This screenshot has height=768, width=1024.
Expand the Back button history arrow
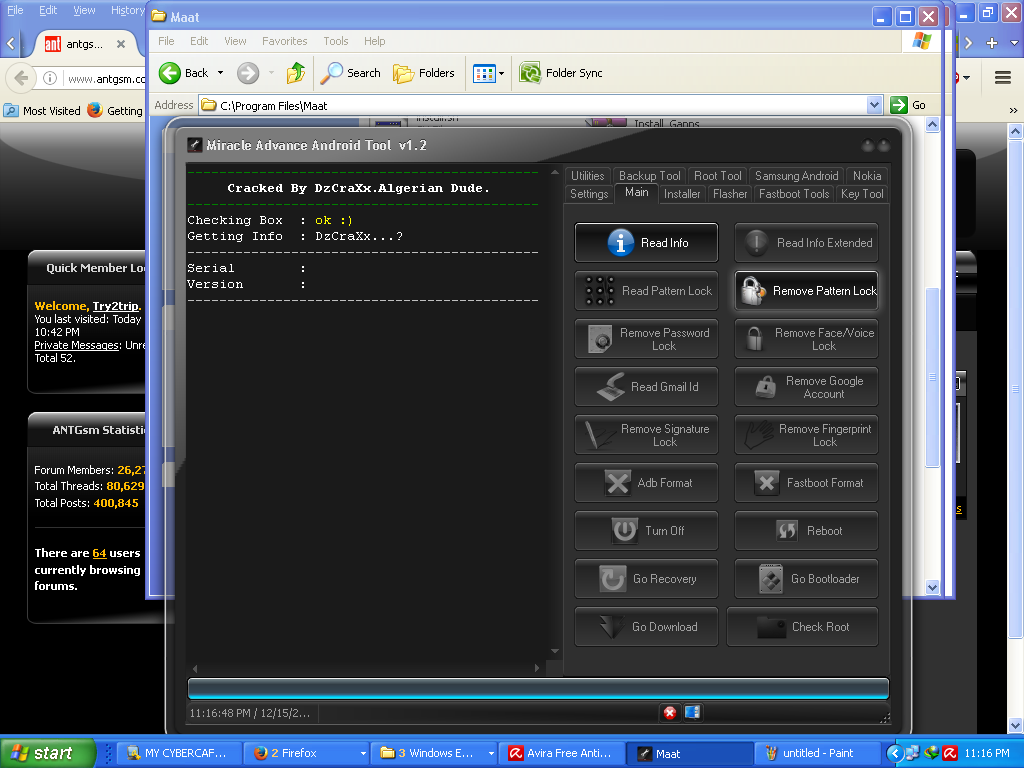[x=221, y=73]
